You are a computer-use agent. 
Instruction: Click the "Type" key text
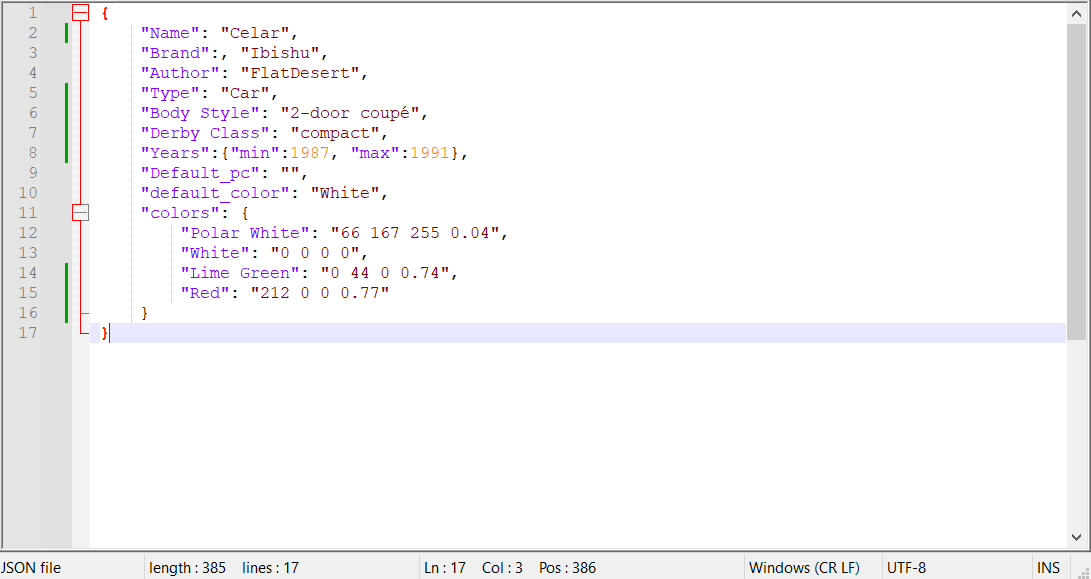170,93
